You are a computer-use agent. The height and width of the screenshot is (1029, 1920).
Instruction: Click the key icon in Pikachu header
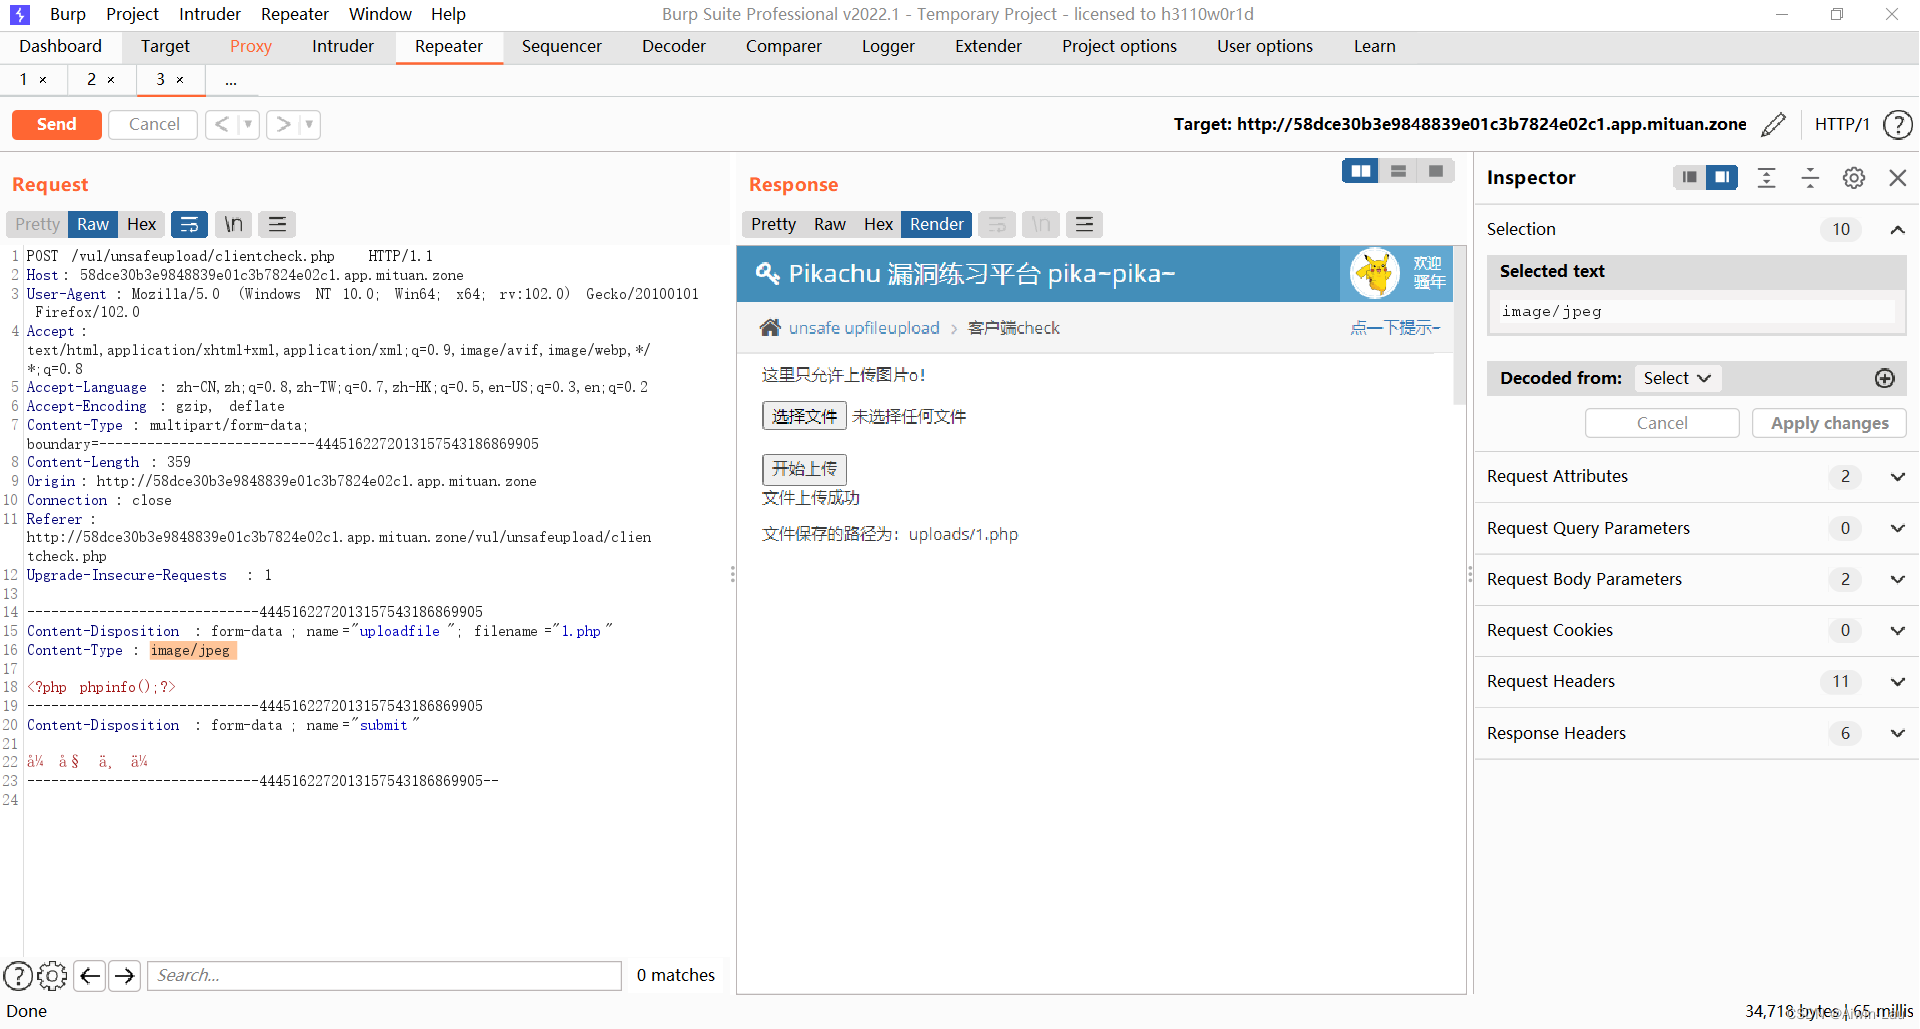coord(767,273)
